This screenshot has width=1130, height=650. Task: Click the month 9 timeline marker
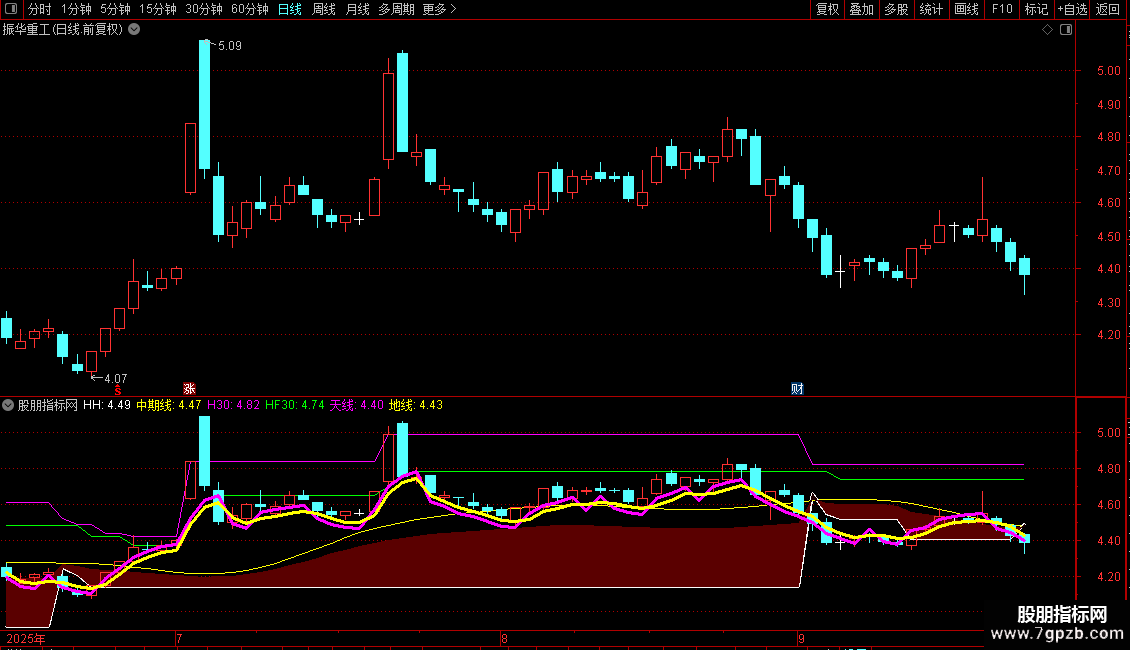click(x=801, y=638)
